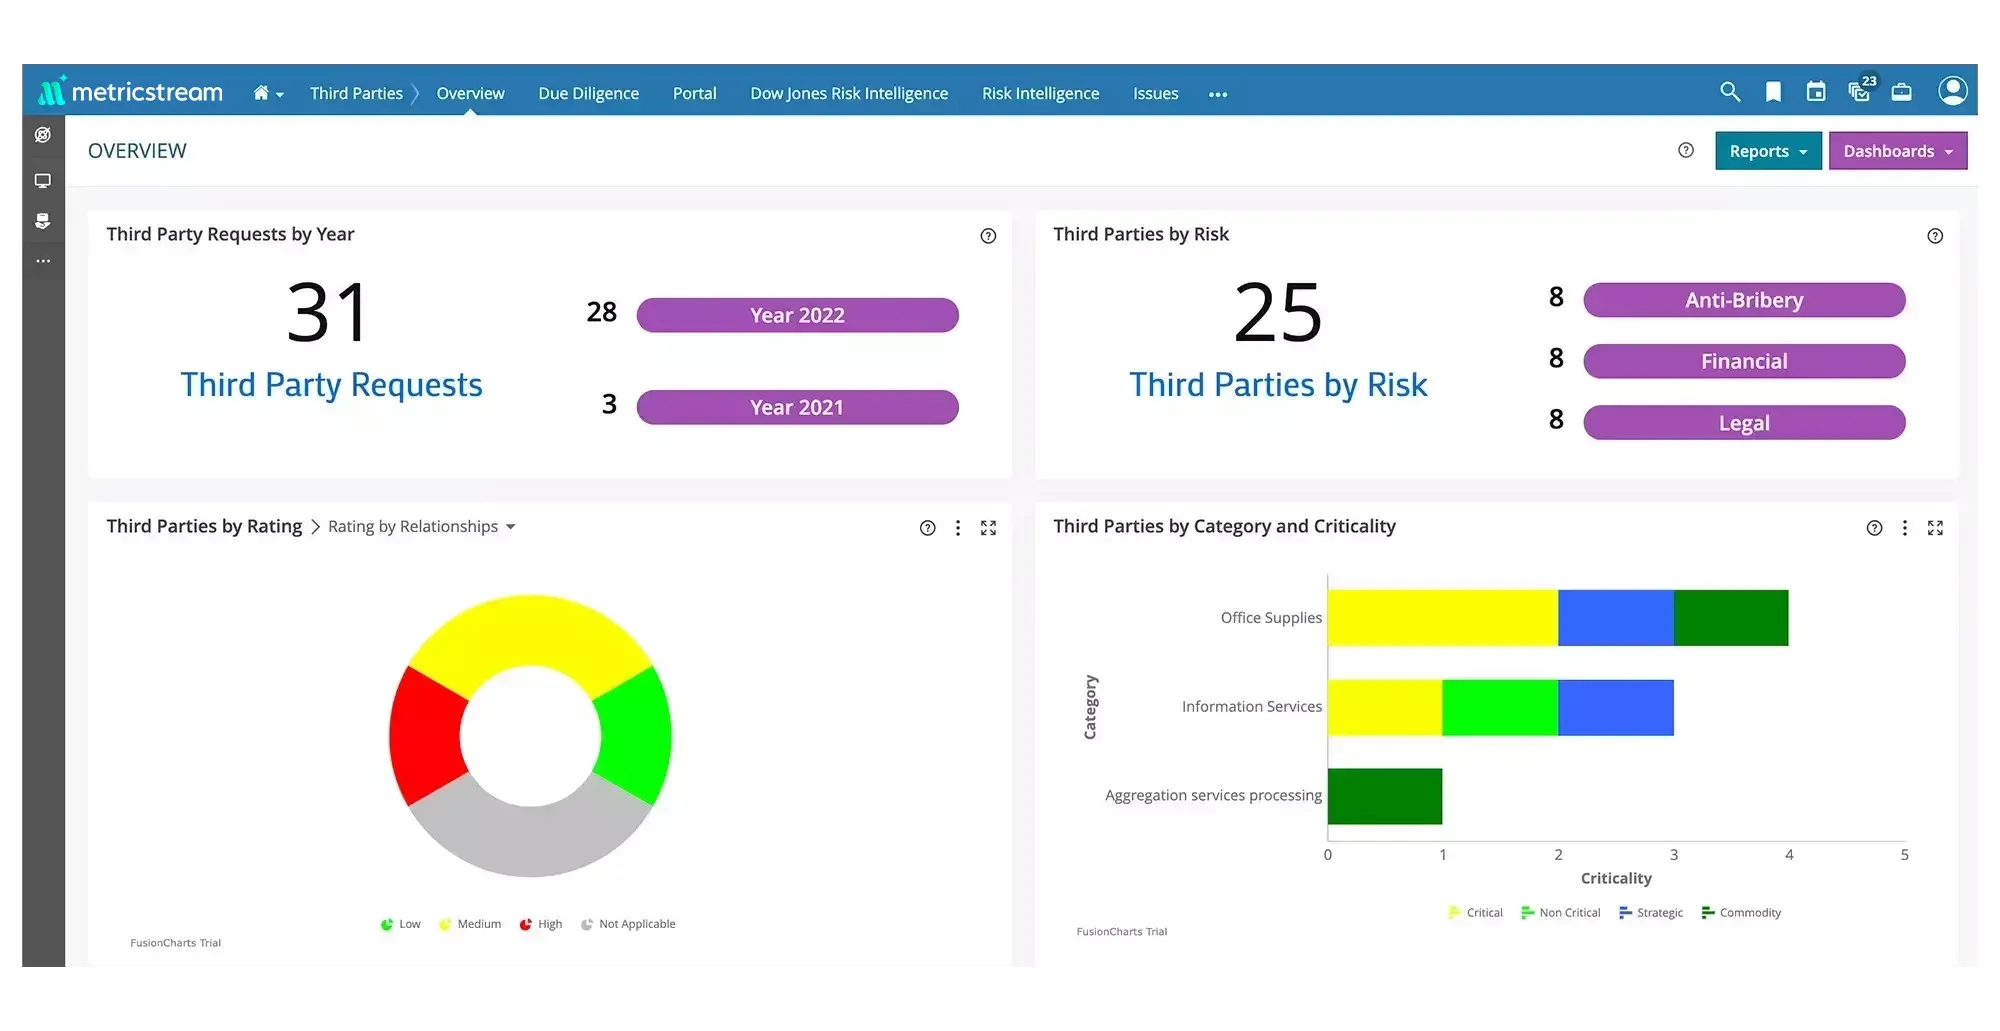2000x1031 pixels.
Task: Open the Rating by Relationships selector
Action: (420, 526)
